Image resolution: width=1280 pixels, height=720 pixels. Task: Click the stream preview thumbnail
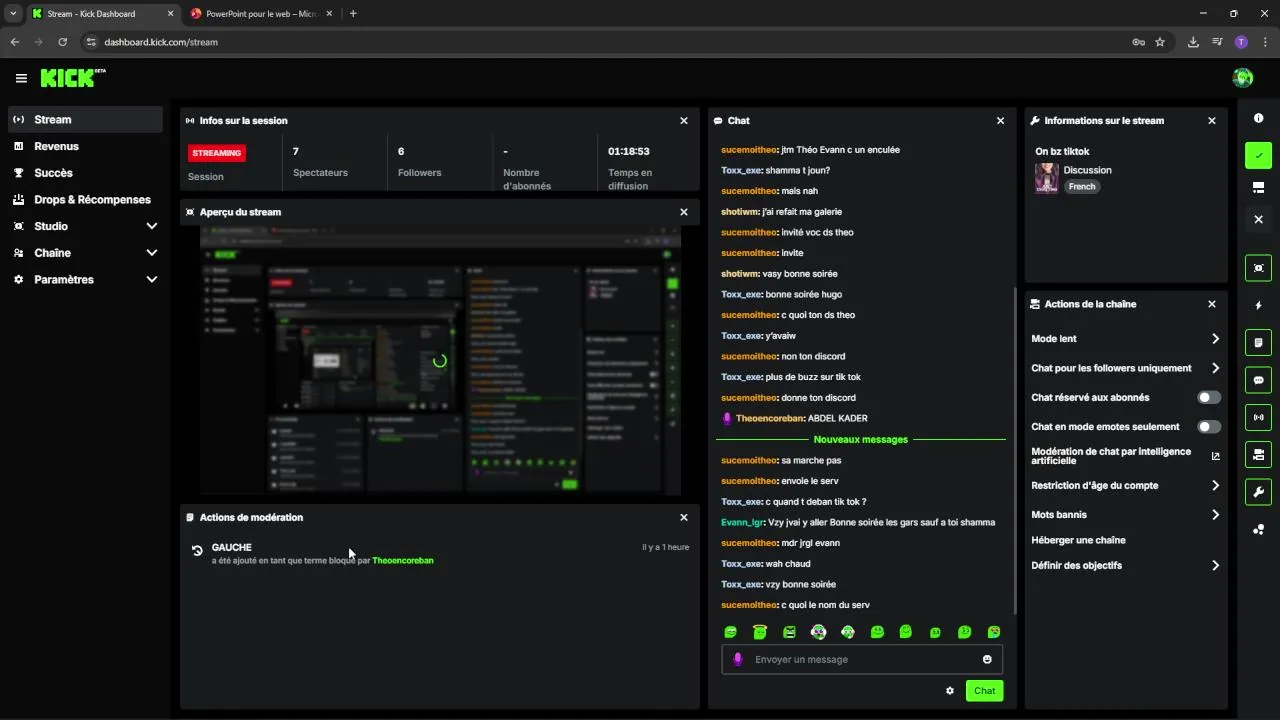click(x=440, y=361)
